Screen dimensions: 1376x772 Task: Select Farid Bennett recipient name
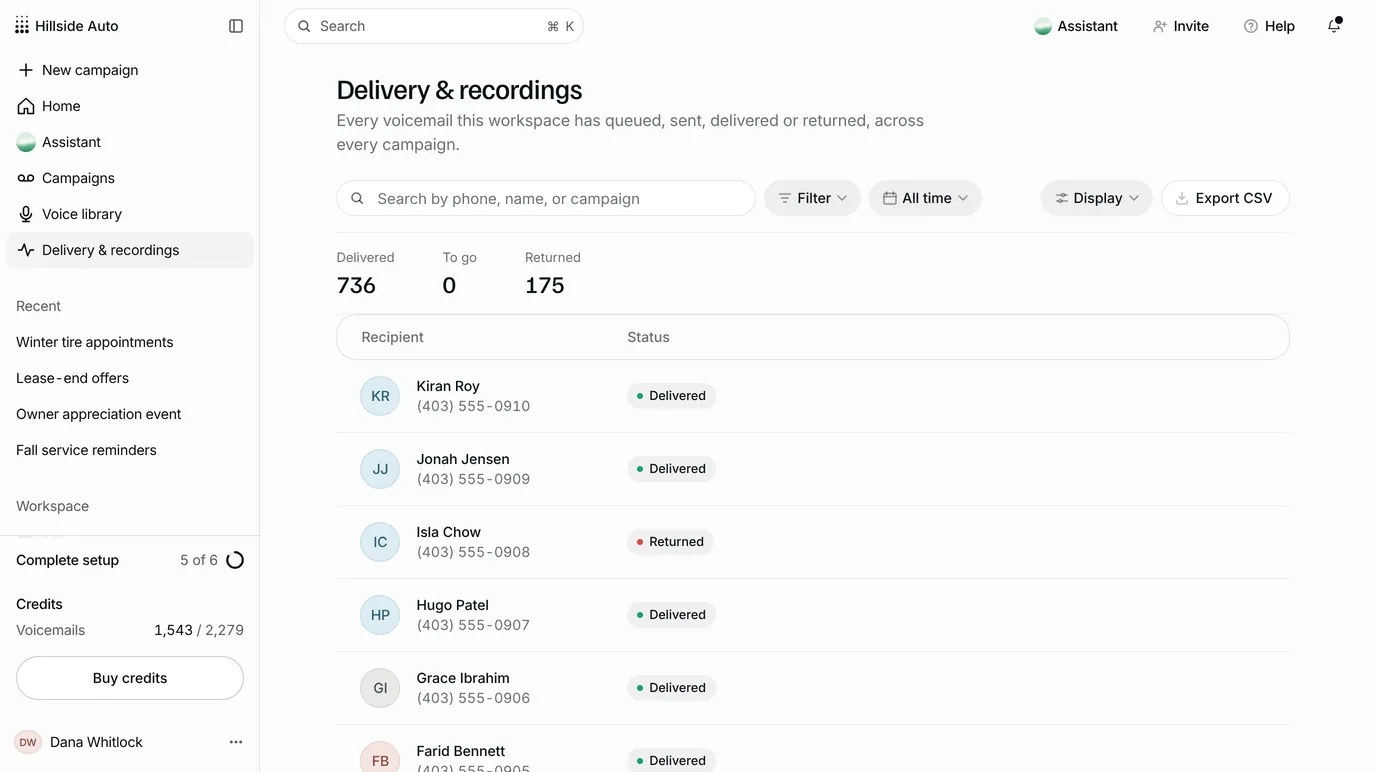[x=461, y=751]
